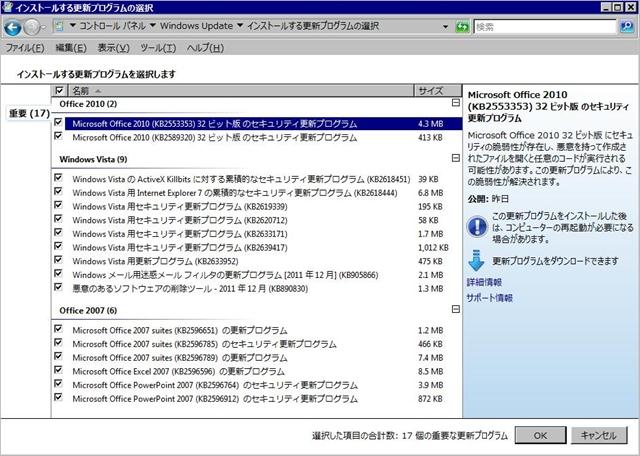Uncheck Office 2007 suites KB2596789 update
Screen dimensions: 640x456
point(58,356)
